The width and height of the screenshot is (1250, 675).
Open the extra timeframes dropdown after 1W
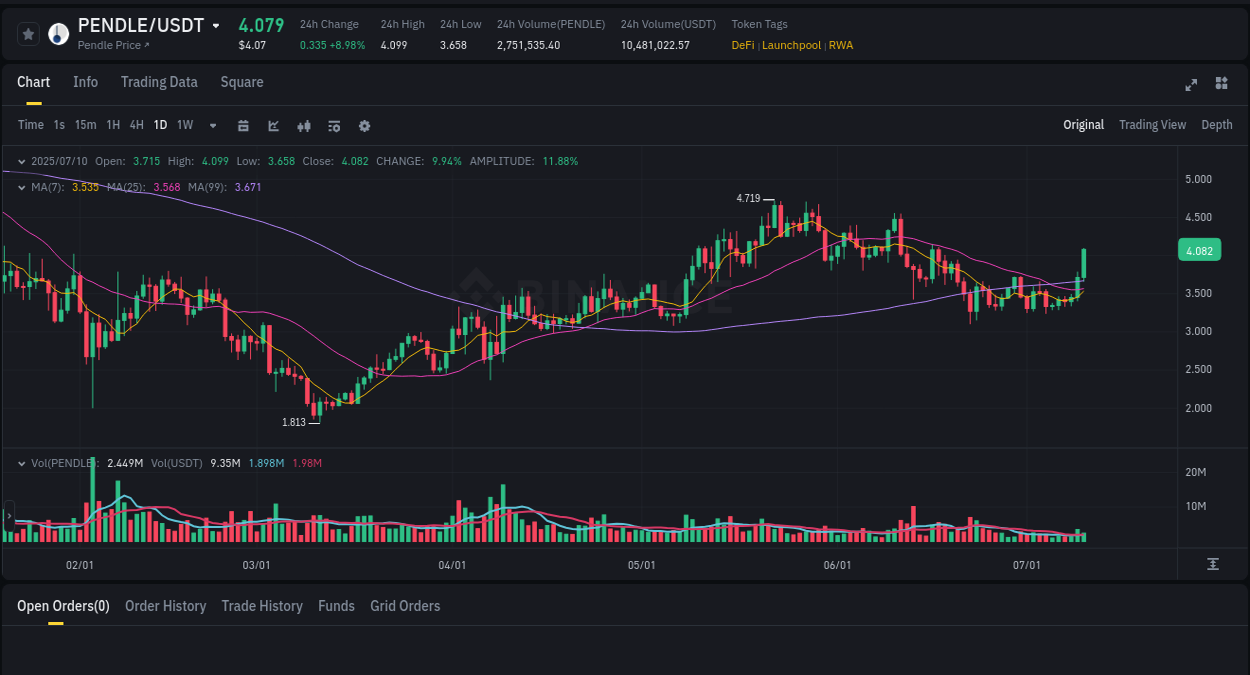point(212,125)
